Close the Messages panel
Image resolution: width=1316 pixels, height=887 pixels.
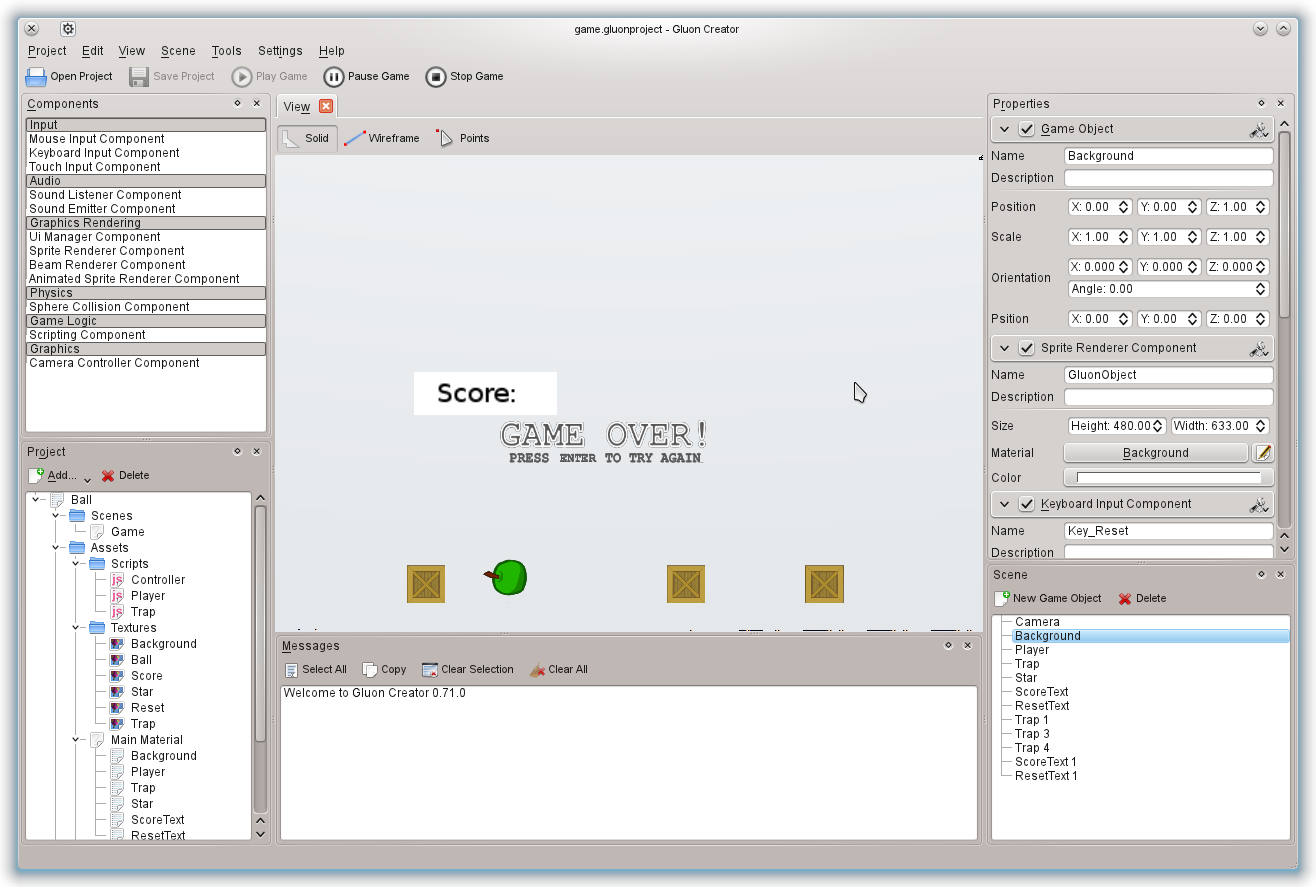(967, 645)
